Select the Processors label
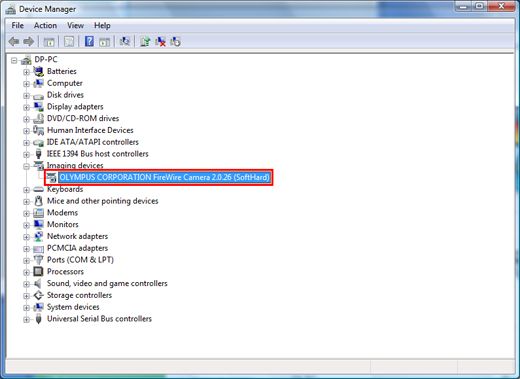This screenshot has width=520, height=379. [65, 272]
